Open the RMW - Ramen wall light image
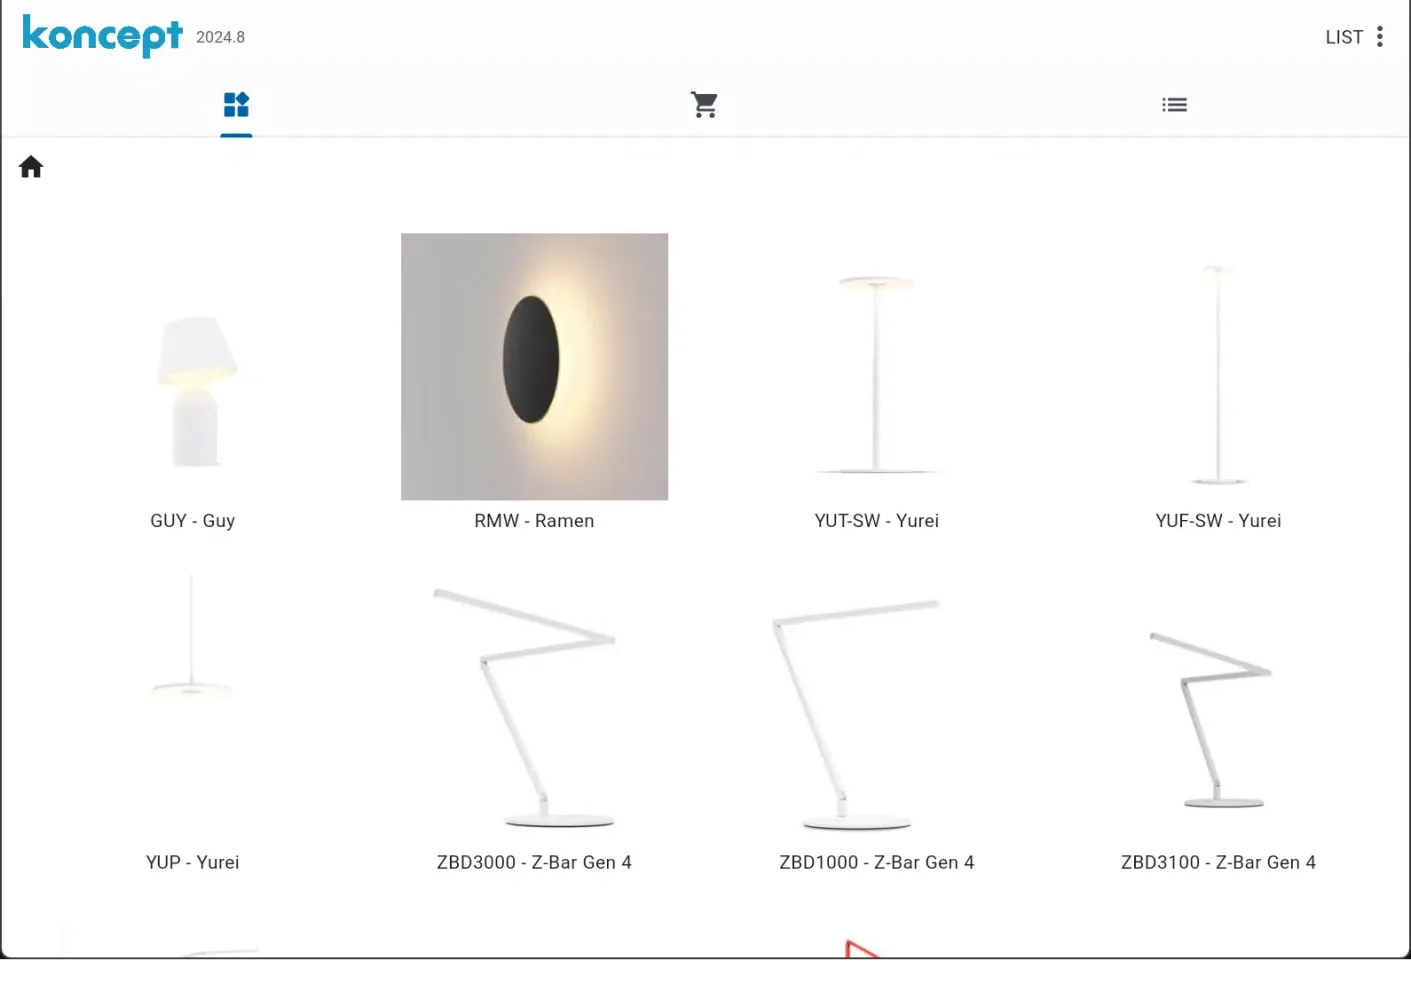The height and width of the screenshot is (1000, 1411). tap(534, 367)
